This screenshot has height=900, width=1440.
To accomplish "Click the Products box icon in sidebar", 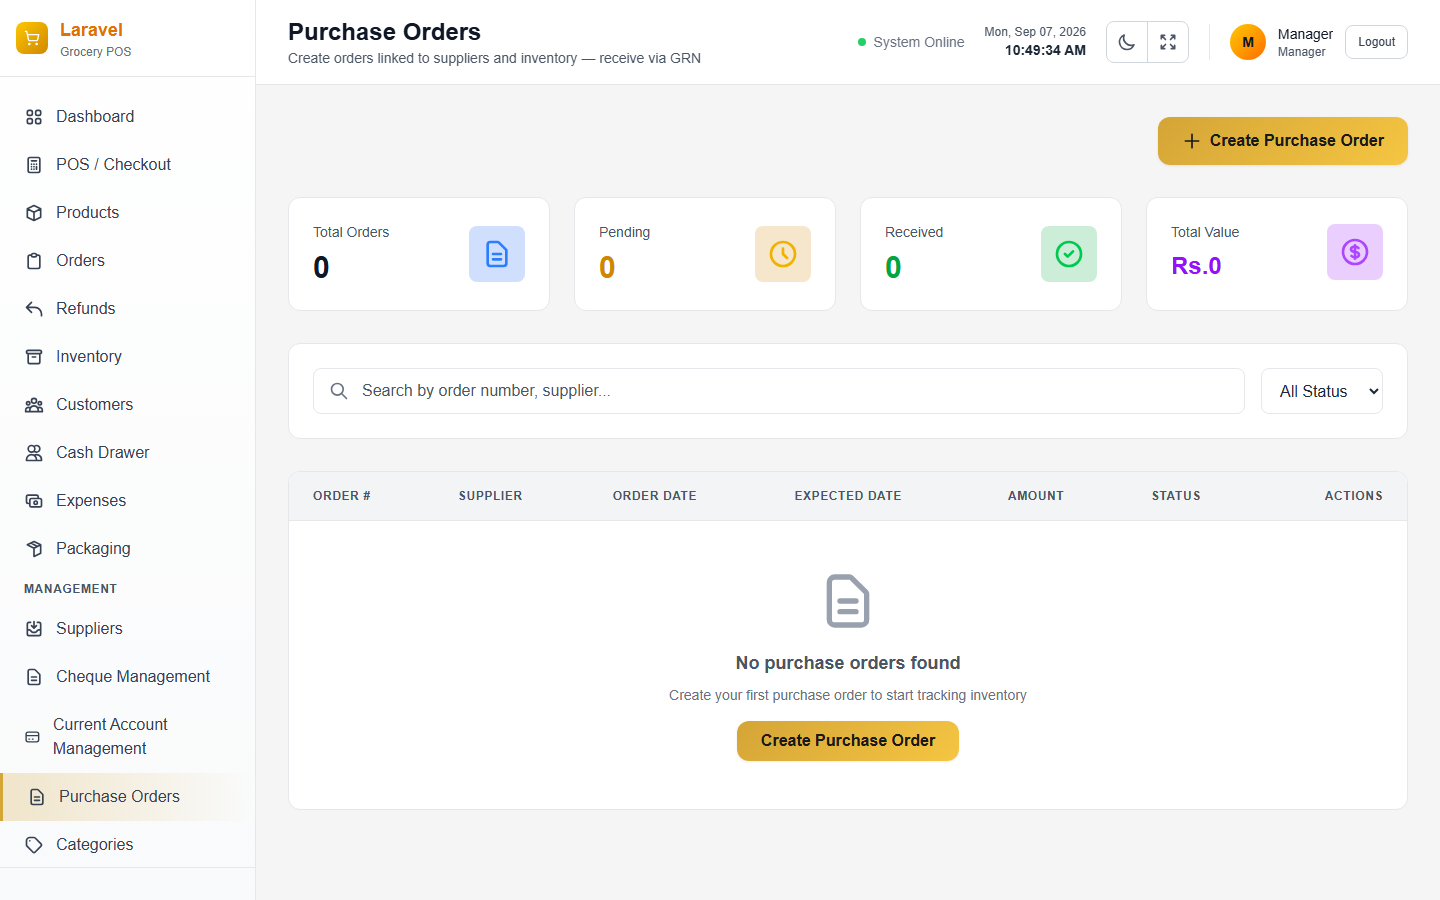I will click(34, 213).
